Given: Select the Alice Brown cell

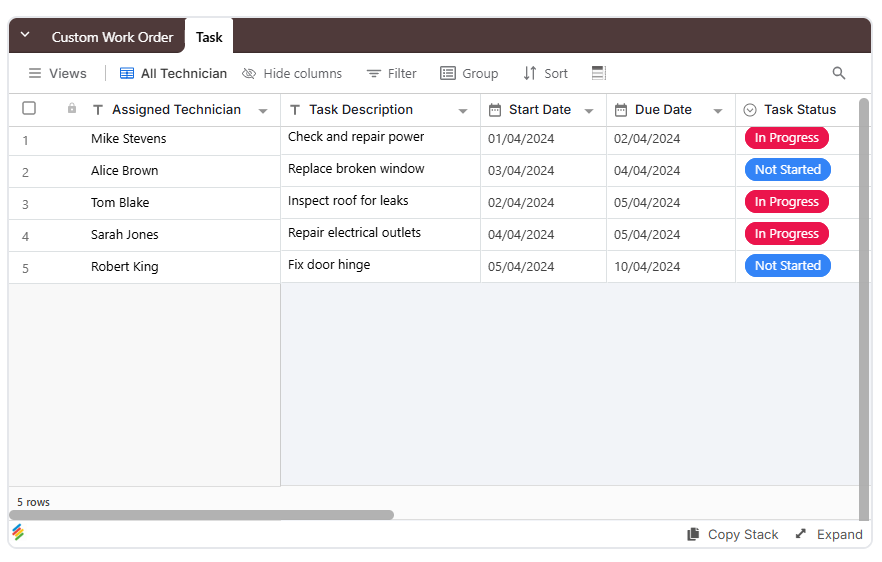Looking at the screenshot, I should coord(182,171).
